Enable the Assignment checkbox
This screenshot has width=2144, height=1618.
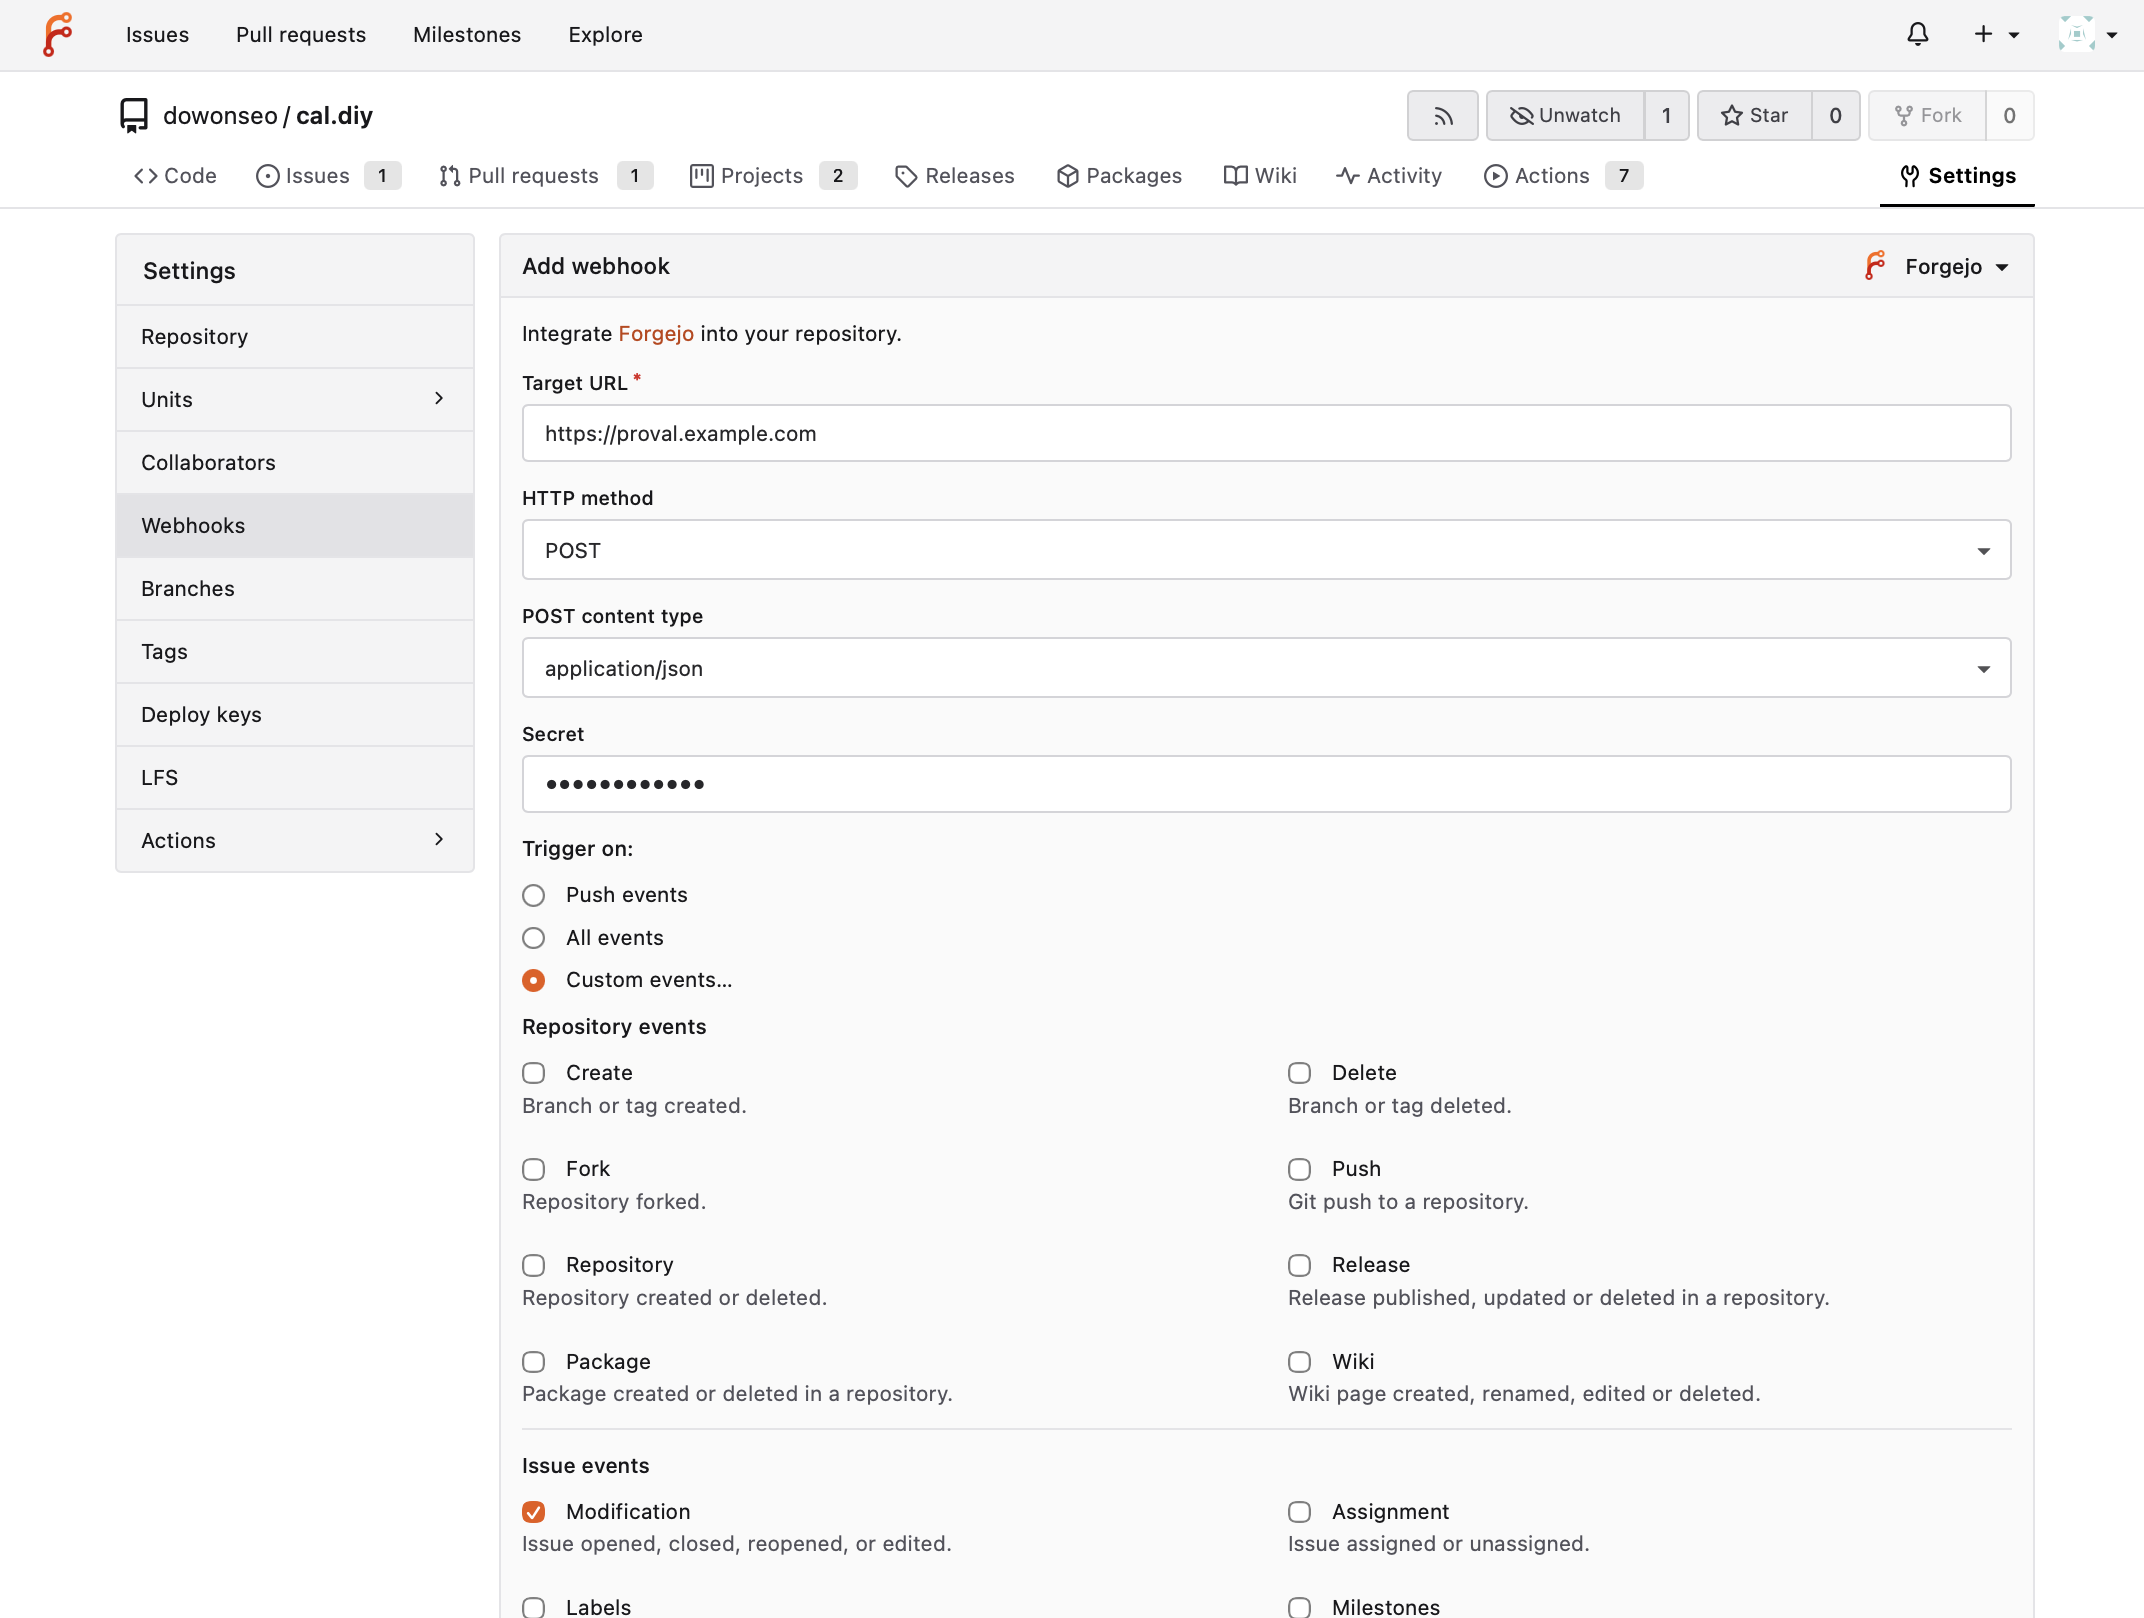click(1300, 1512)
